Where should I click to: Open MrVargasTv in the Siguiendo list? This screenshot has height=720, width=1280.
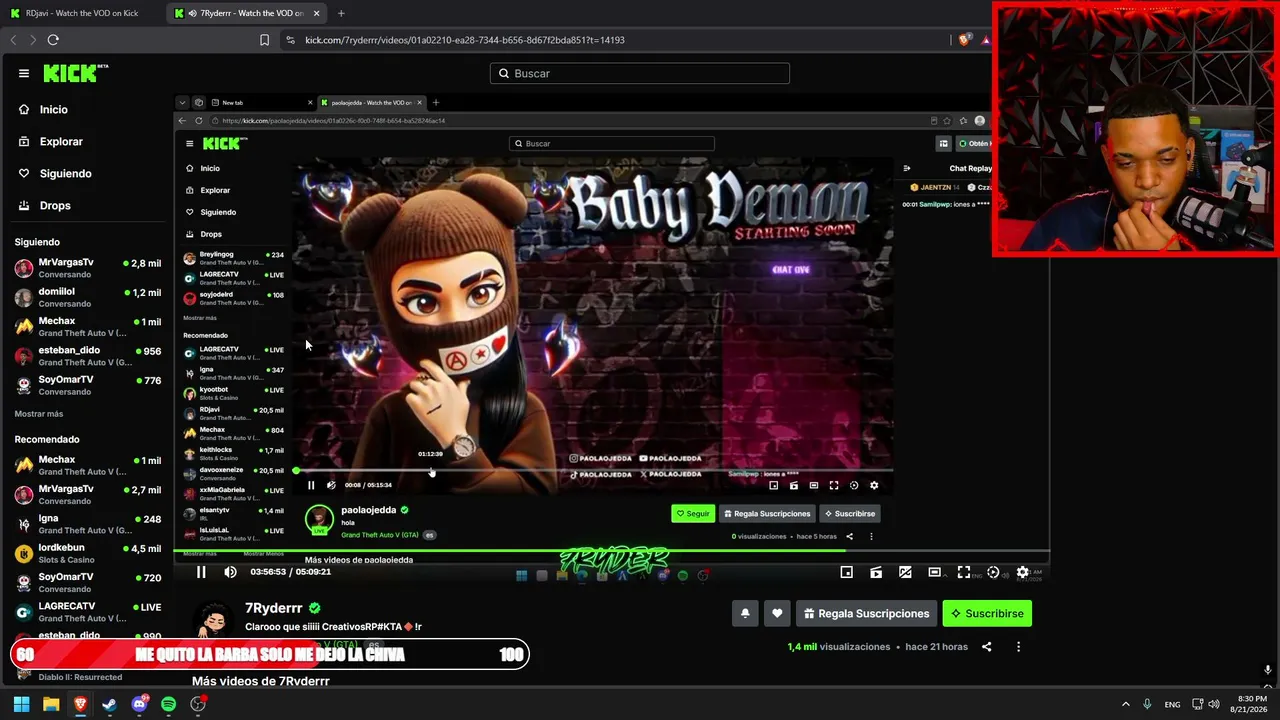click(88, 268)
